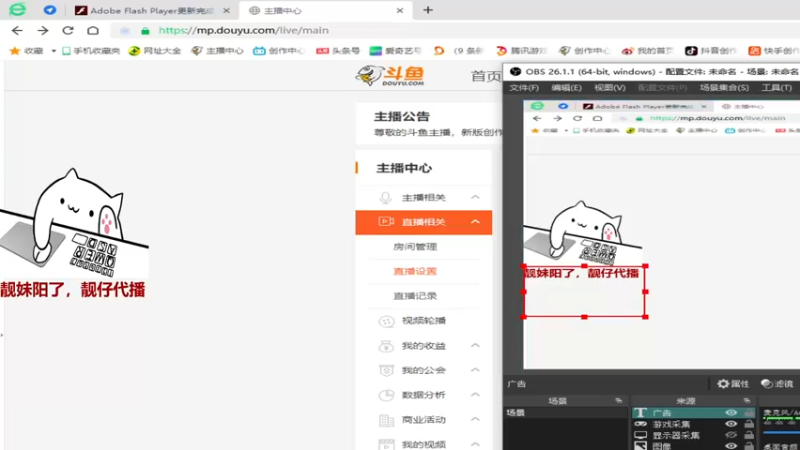Lock the 显示器采集 source

(x=749, y=435)
